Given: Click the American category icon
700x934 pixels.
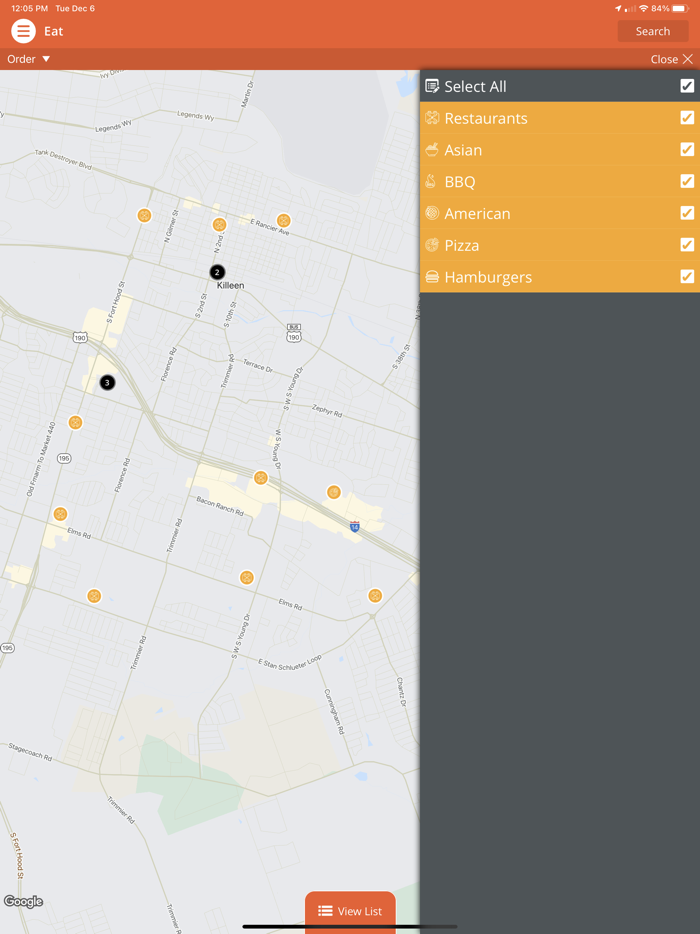Looking at the screenshot, I should pyautogui.click(x=432, y=213).
